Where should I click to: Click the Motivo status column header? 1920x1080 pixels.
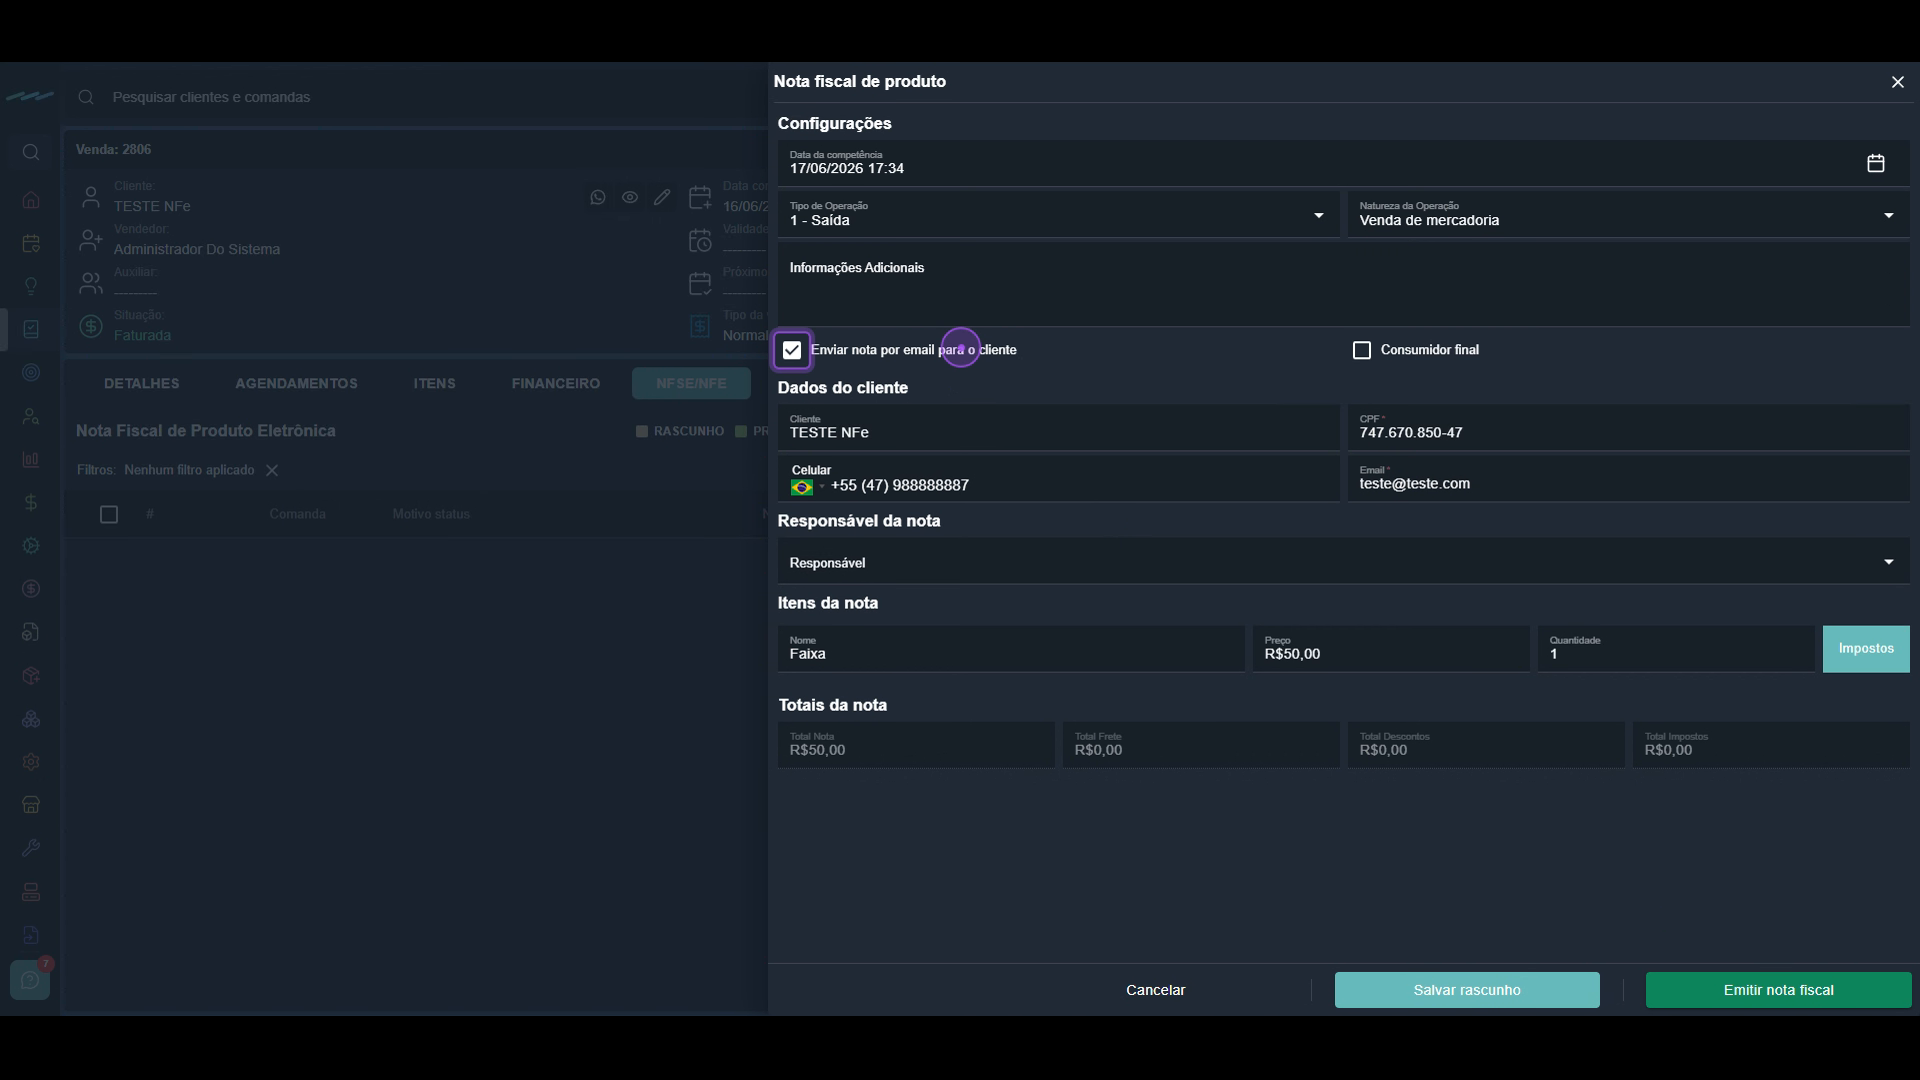[431, 514]
